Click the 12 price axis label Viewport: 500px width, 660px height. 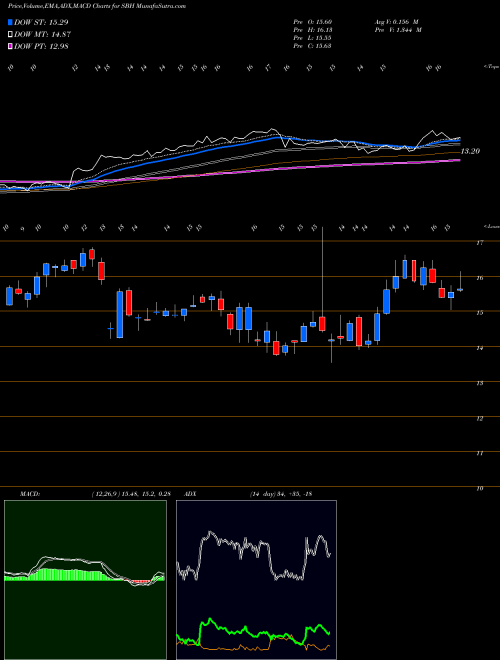pos(480,419)
